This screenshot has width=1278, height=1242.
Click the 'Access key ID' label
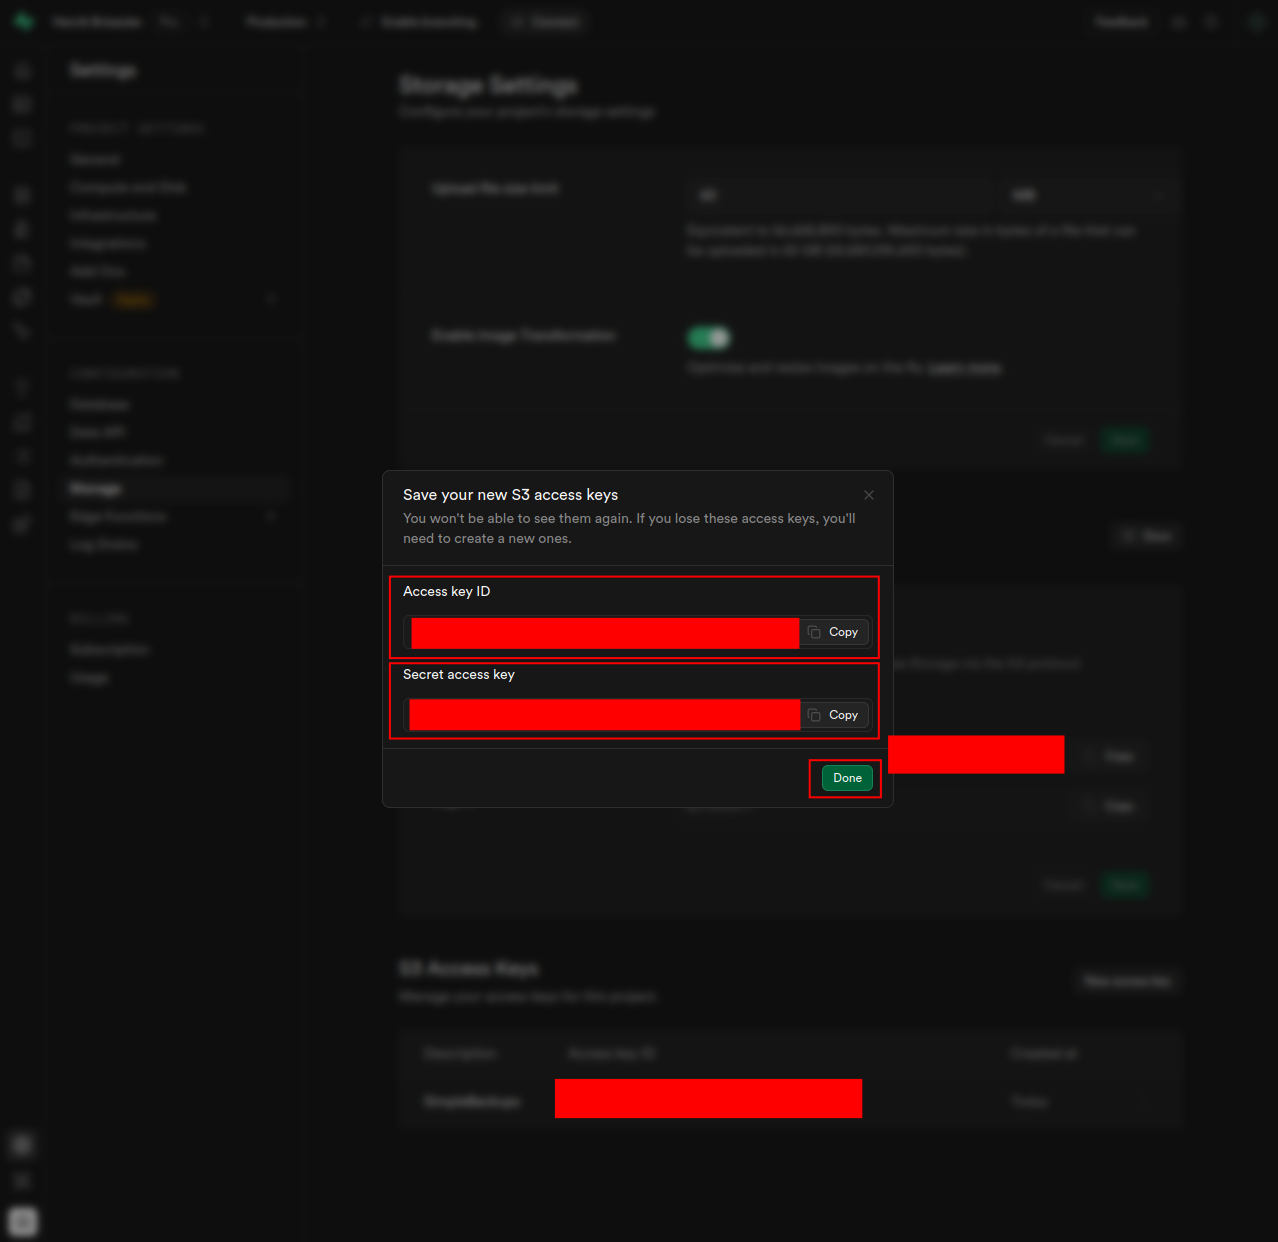pos(446,592)
